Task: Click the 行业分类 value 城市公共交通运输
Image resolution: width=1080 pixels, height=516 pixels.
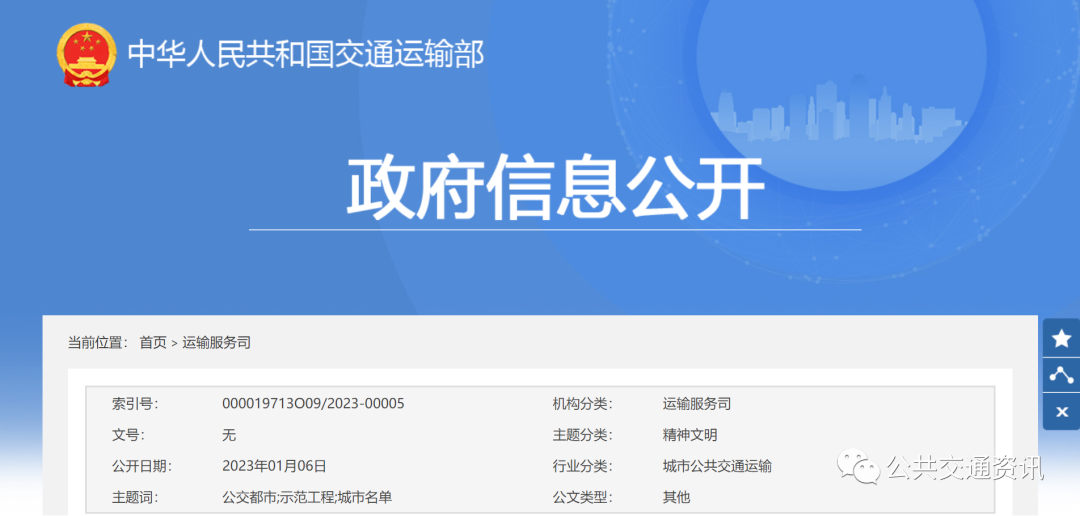Action: (x=717, y=466)
